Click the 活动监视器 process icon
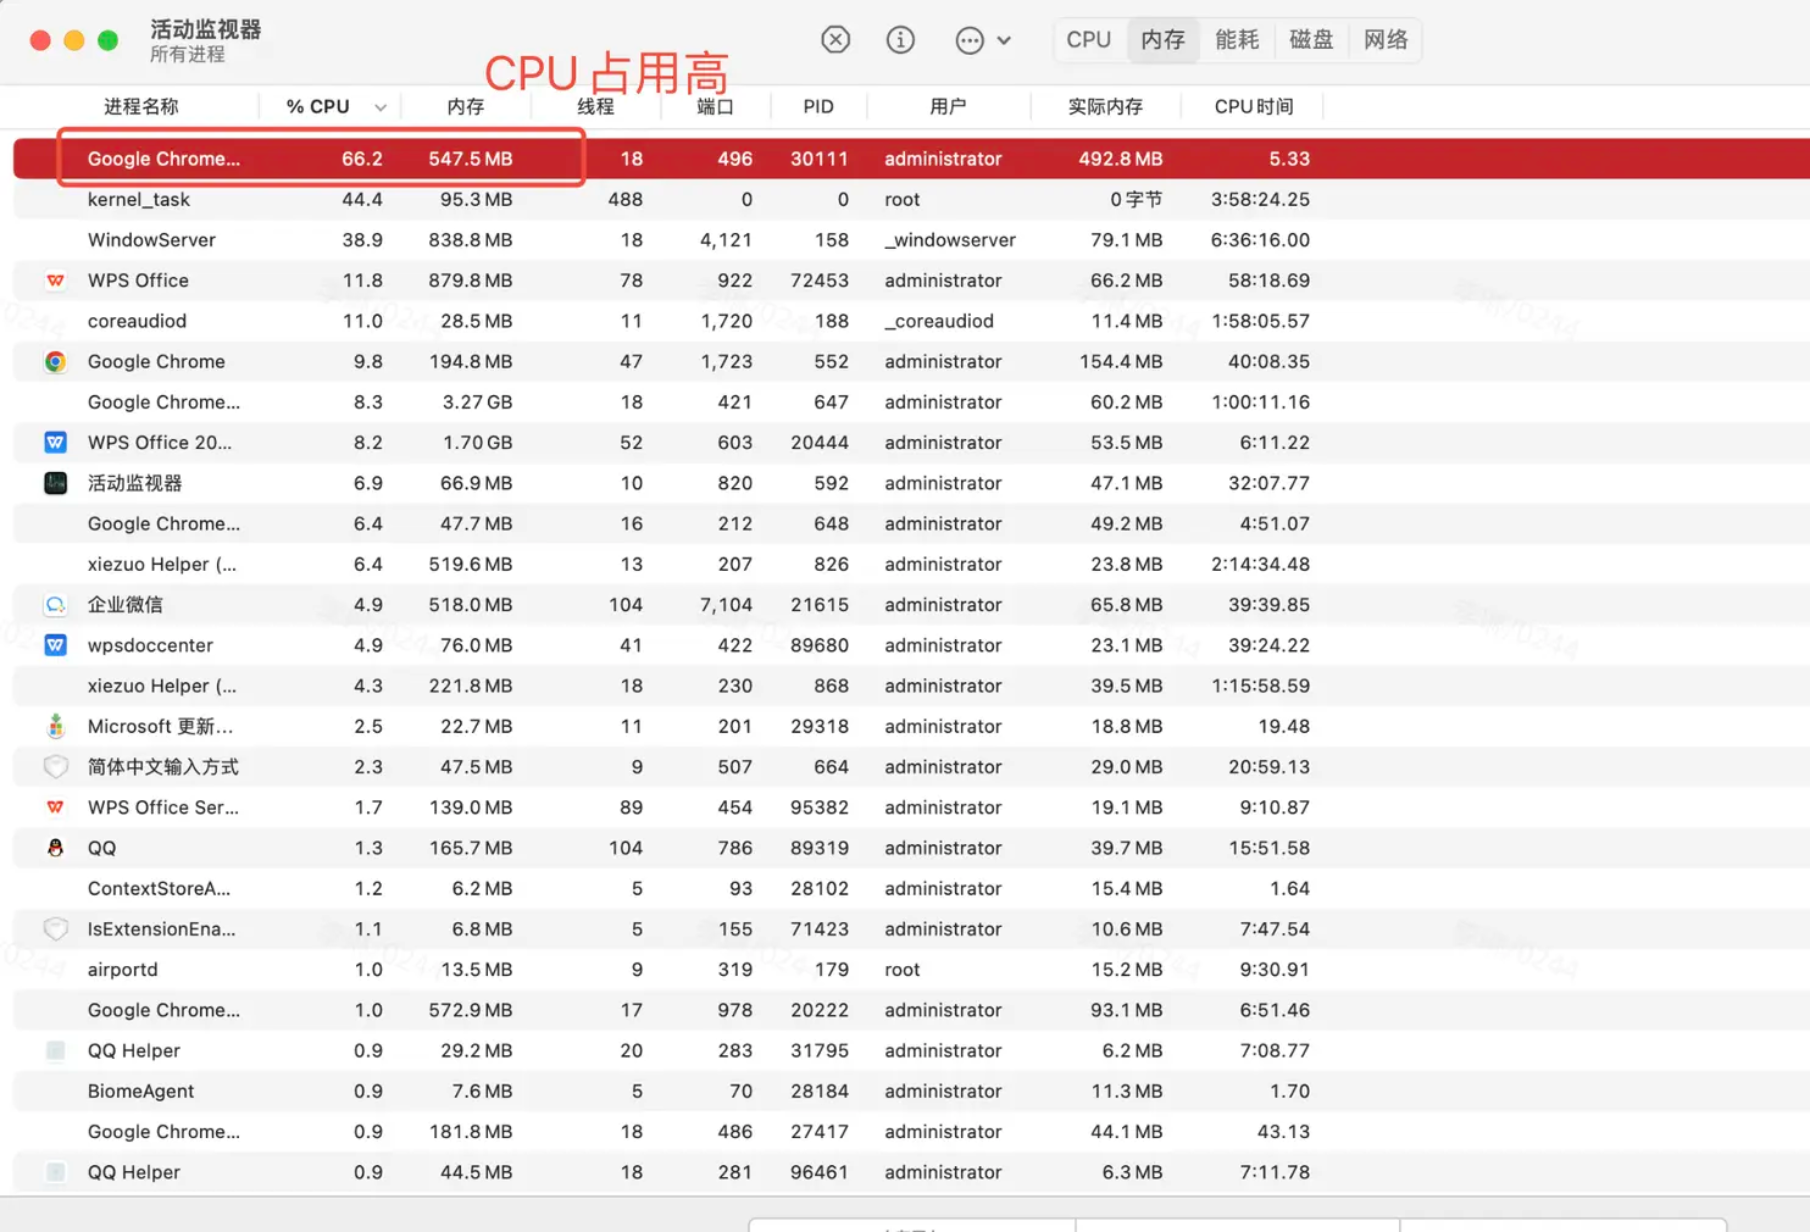The image size is (1810, 1232). [55, 484]
